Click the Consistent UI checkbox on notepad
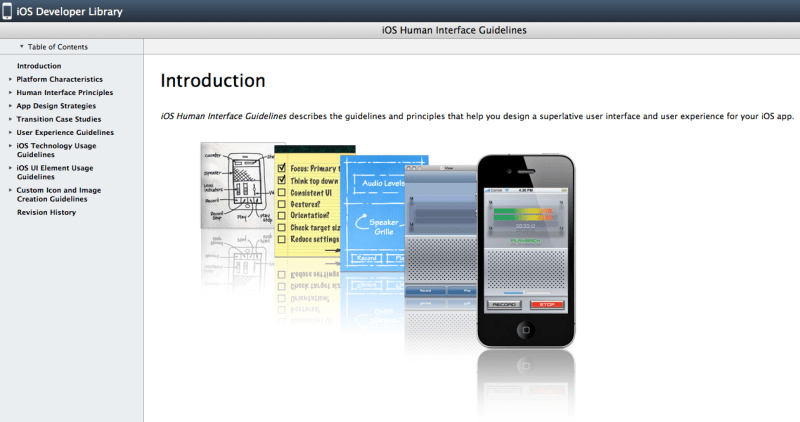The height and width of the screenshot is (422, 800). (281, 192)
